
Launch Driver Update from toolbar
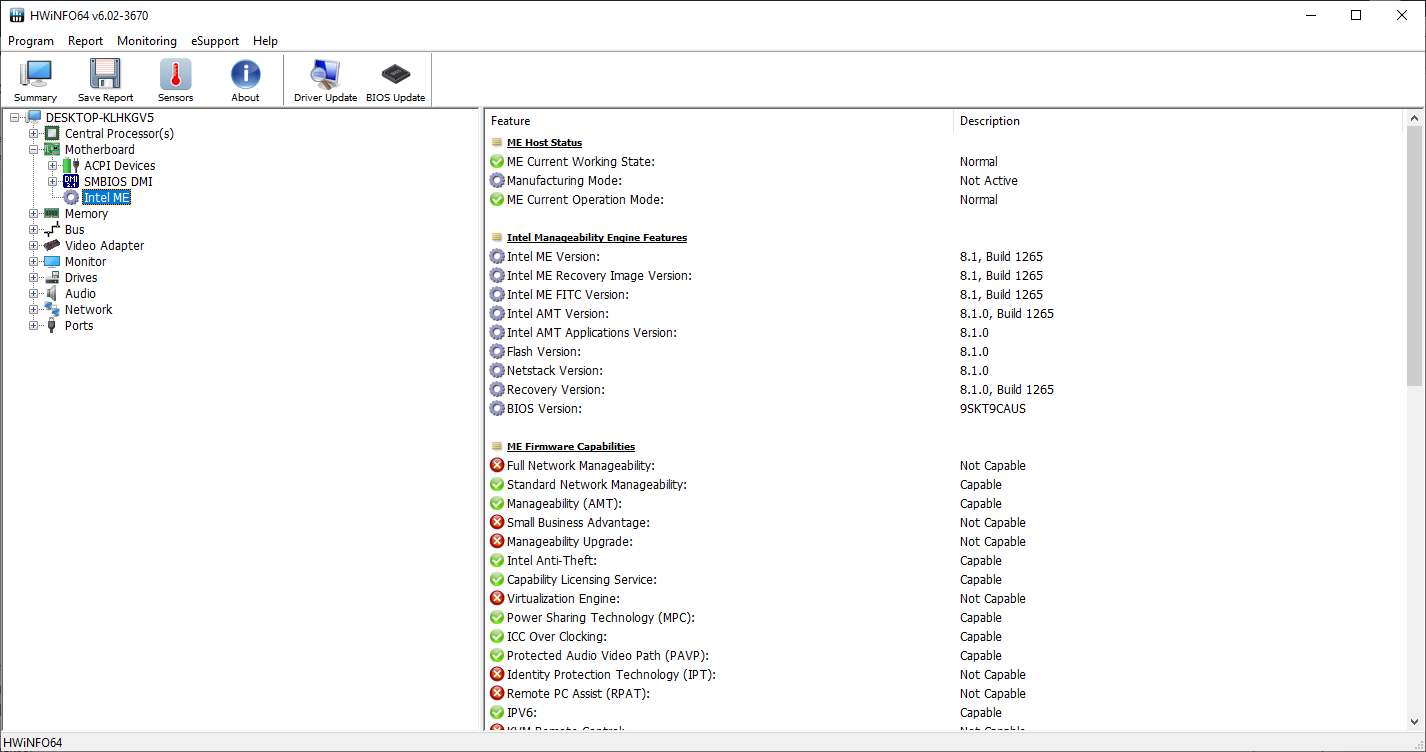point(325,74)
